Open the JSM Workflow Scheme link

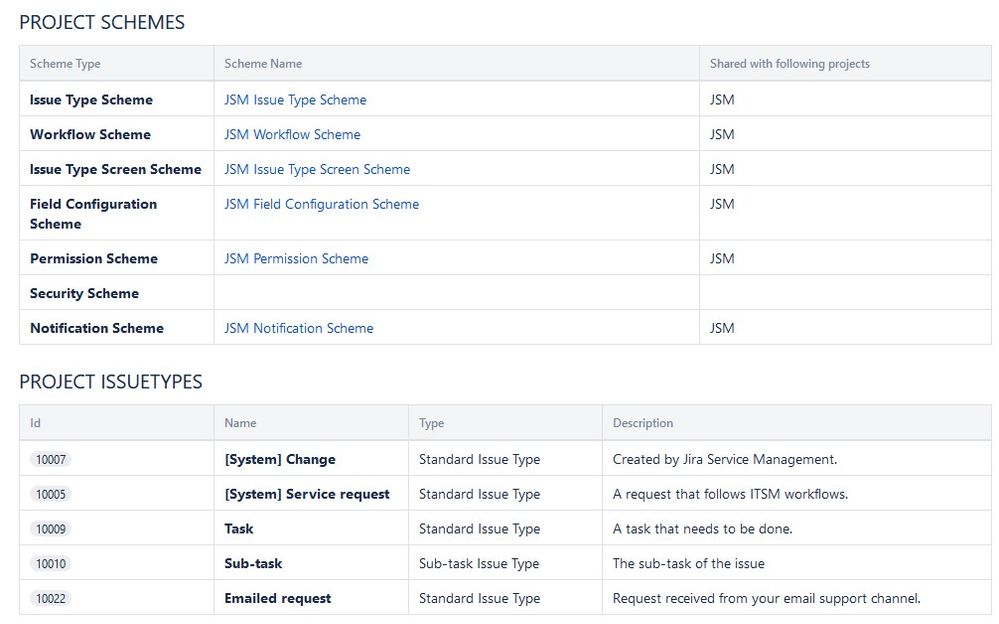coord(292,135)
